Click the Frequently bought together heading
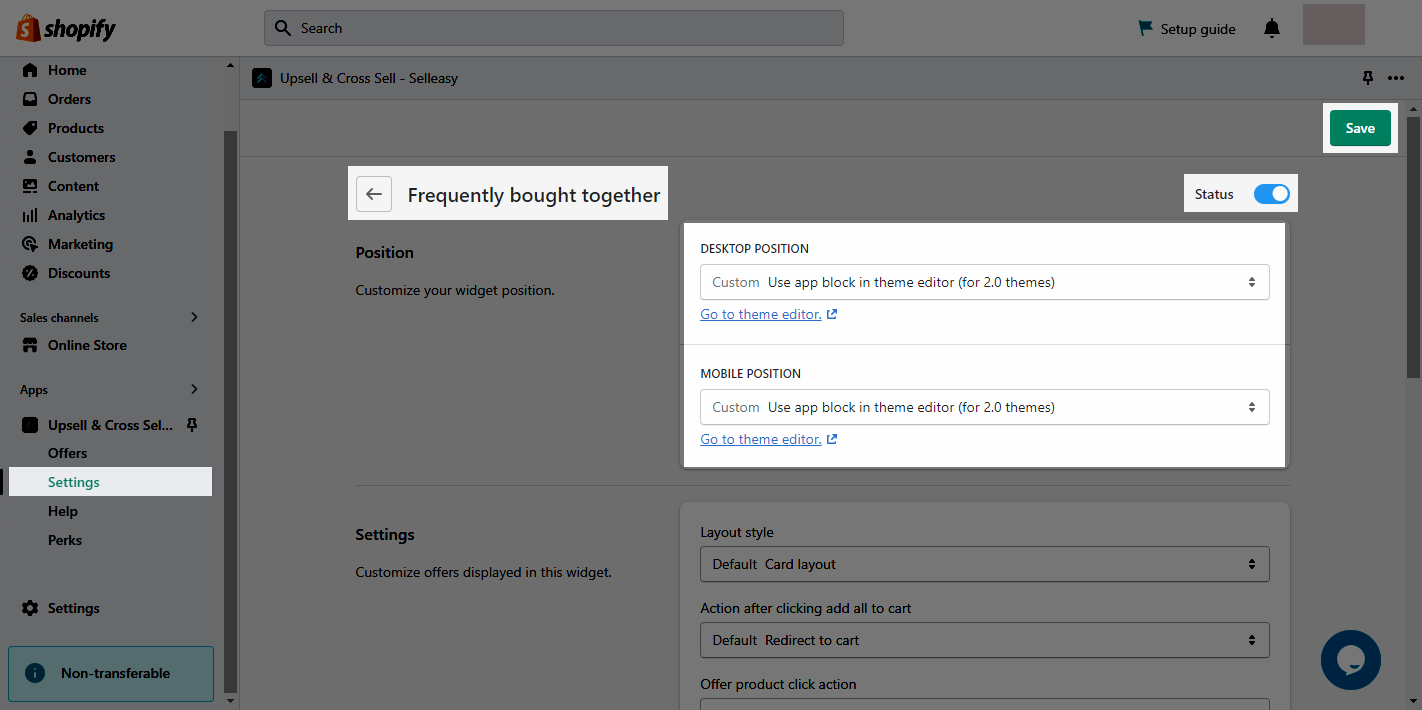The height and width of the screenshot is (710, 1422). (534, 195)
